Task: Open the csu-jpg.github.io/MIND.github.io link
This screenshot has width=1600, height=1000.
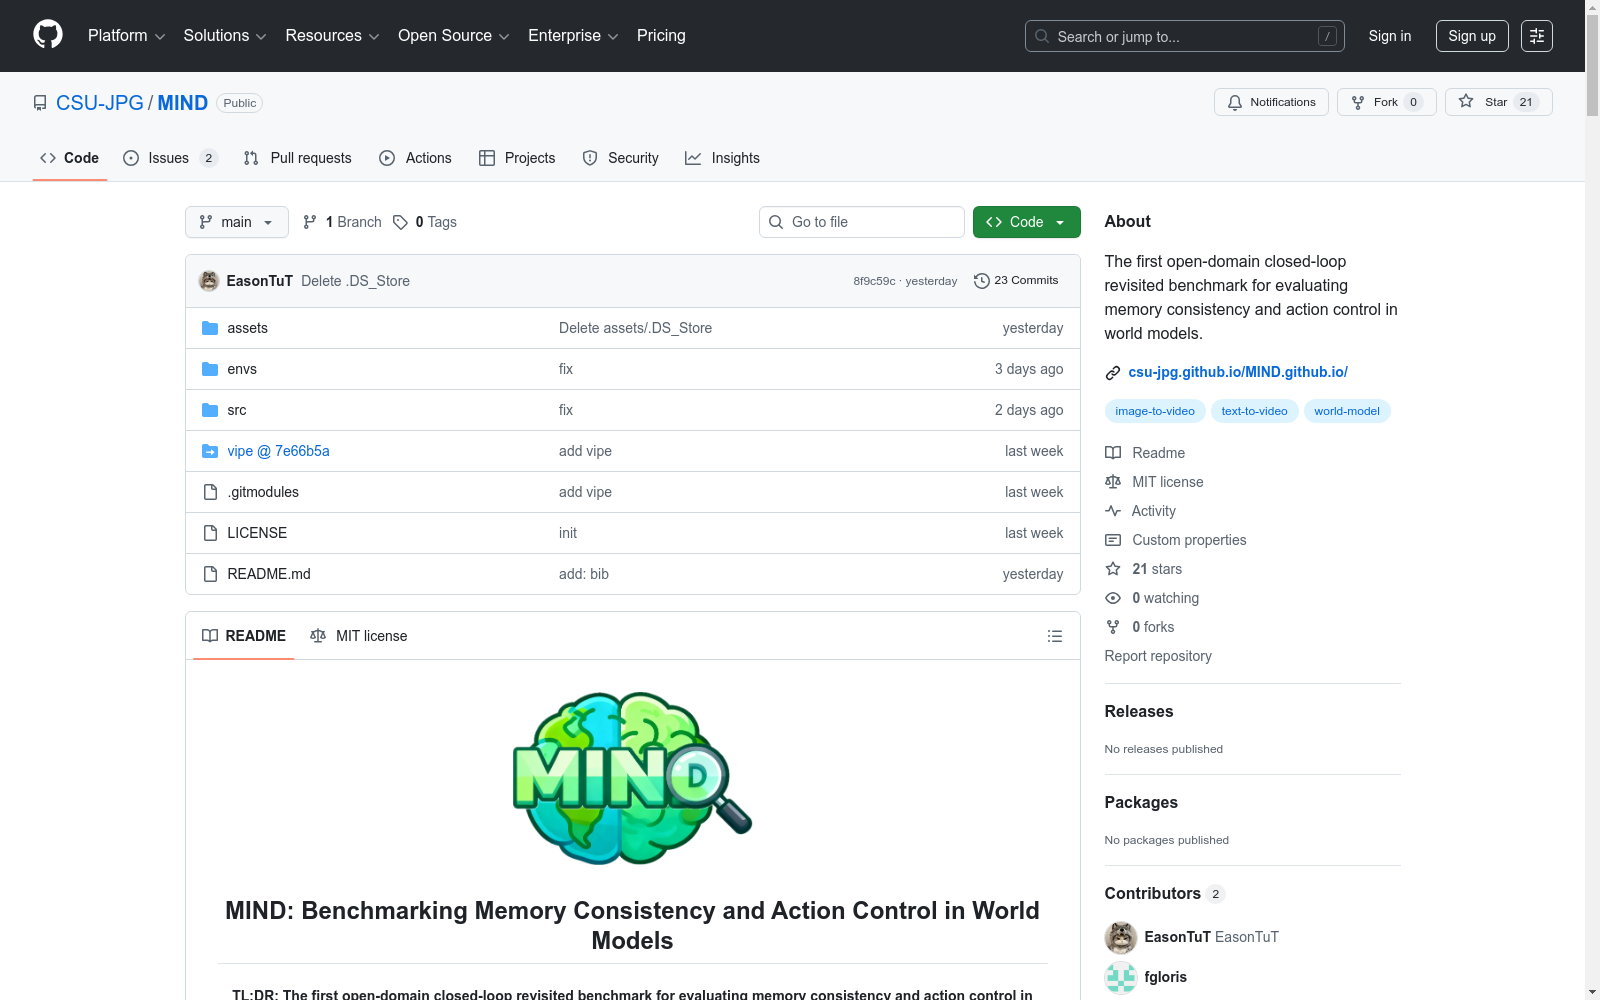Action: (1238, 372)
